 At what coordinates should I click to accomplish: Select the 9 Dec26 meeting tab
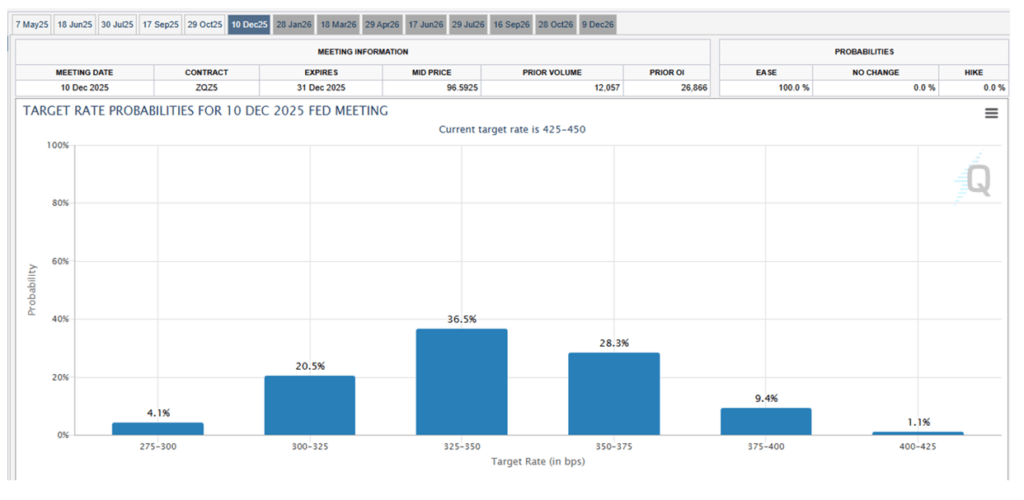[598, 25]
